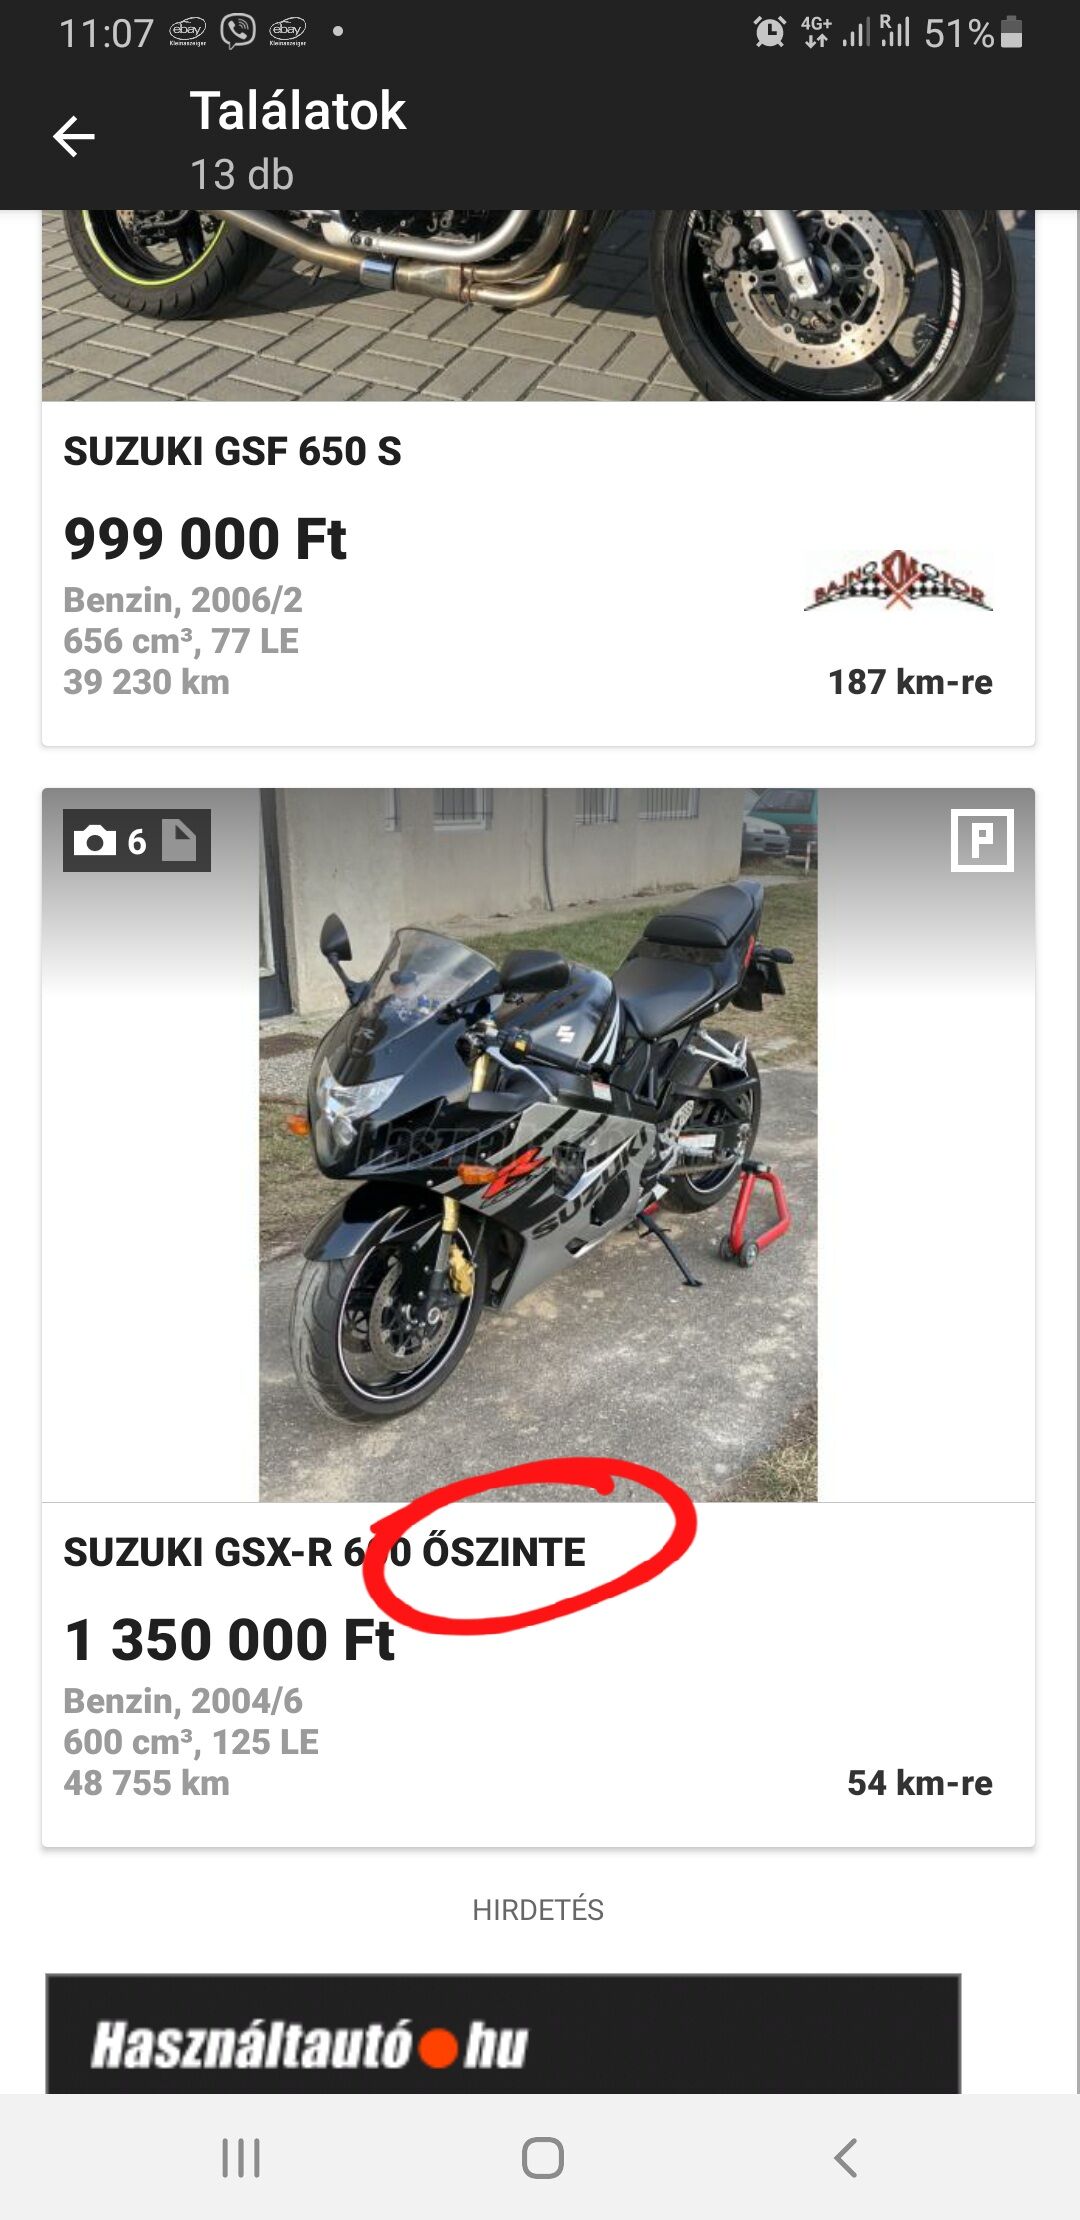The height and width of the screenshot is (2220, 1080).
Task: Tap the parking P icon on listing
Action: (981, 840)
